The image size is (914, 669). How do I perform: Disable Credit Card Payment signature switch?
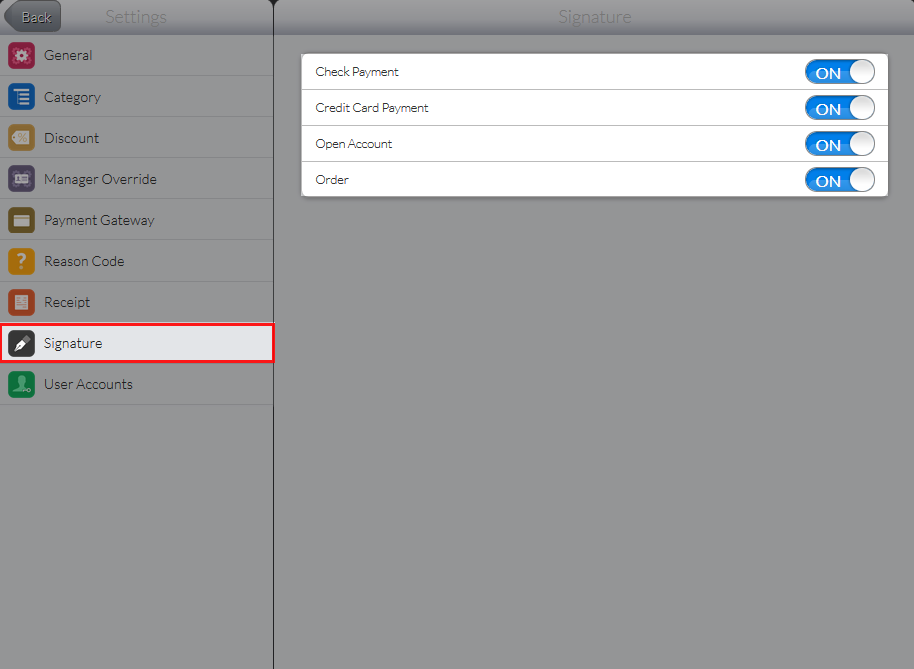click(x=839, y=108)
